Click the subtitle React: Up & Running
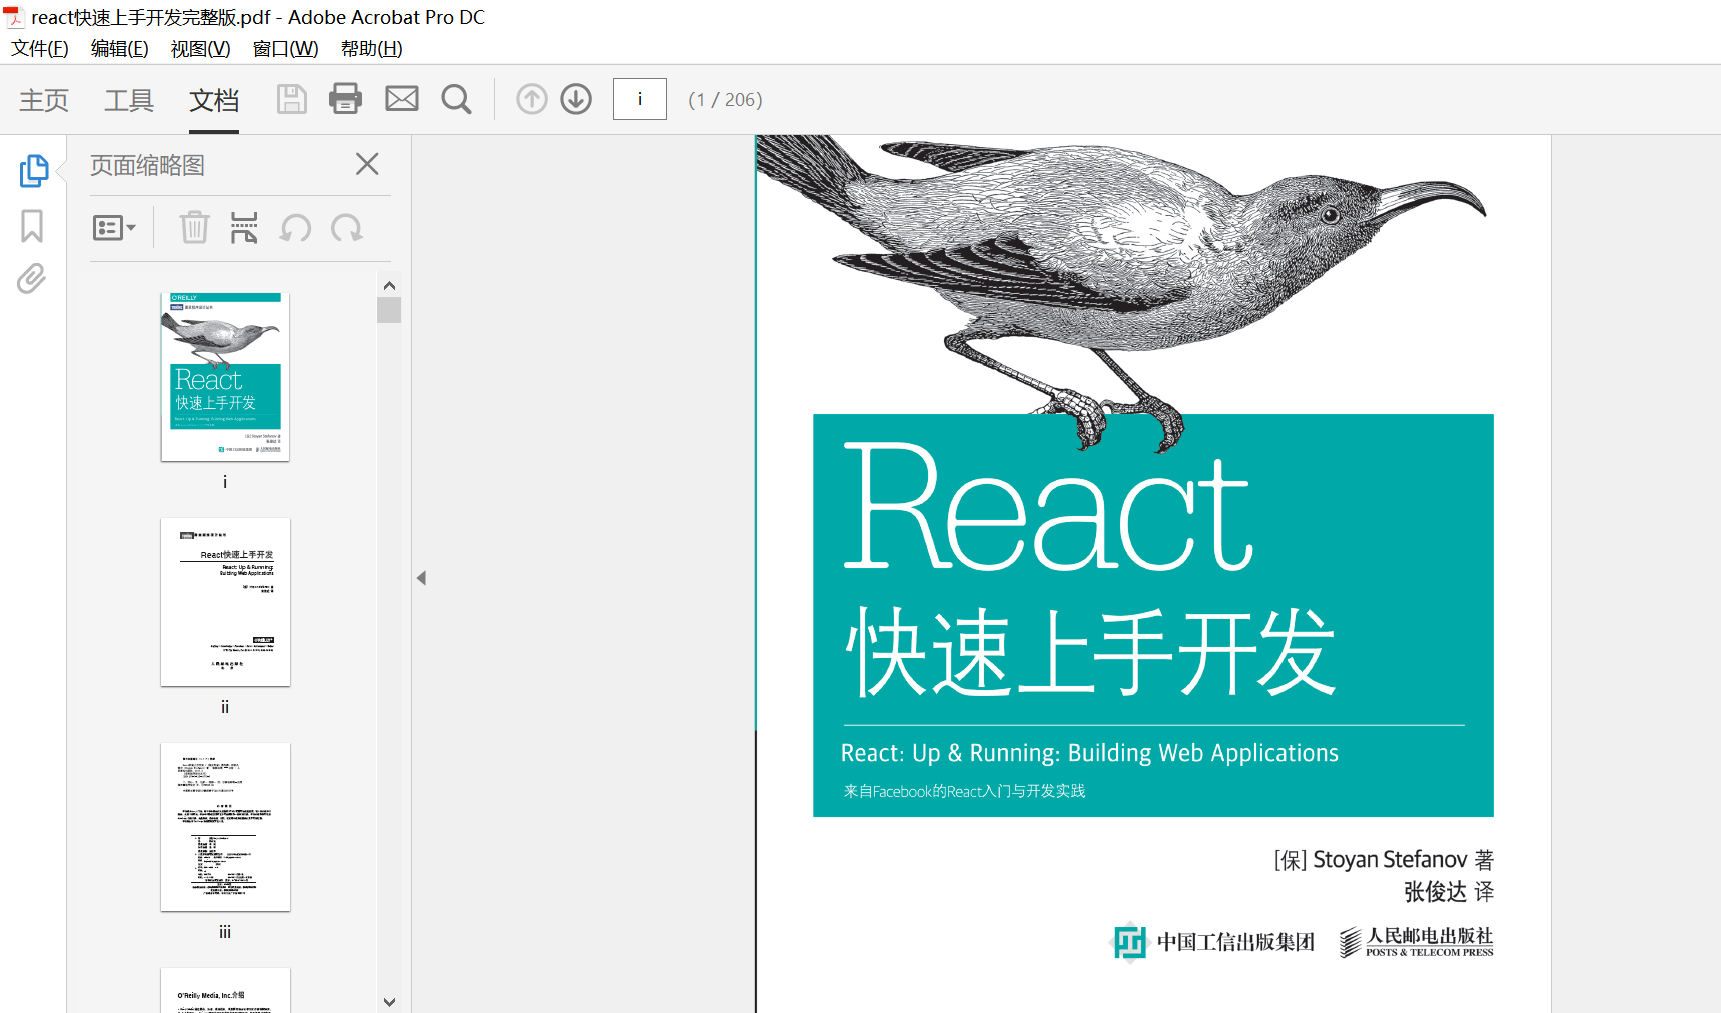Viewport: 1721px width, 1013px height. pyautogui.click(x=1090, y=753)
